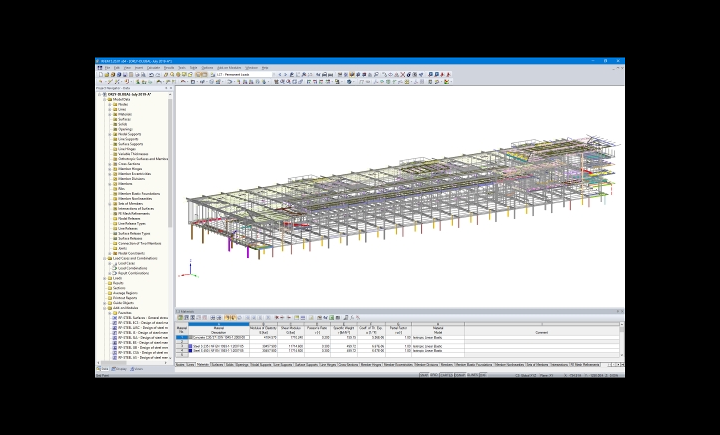Screen dimensions: 720x435
Task: Toggle DXF in status bar
Action: point(483,375)
